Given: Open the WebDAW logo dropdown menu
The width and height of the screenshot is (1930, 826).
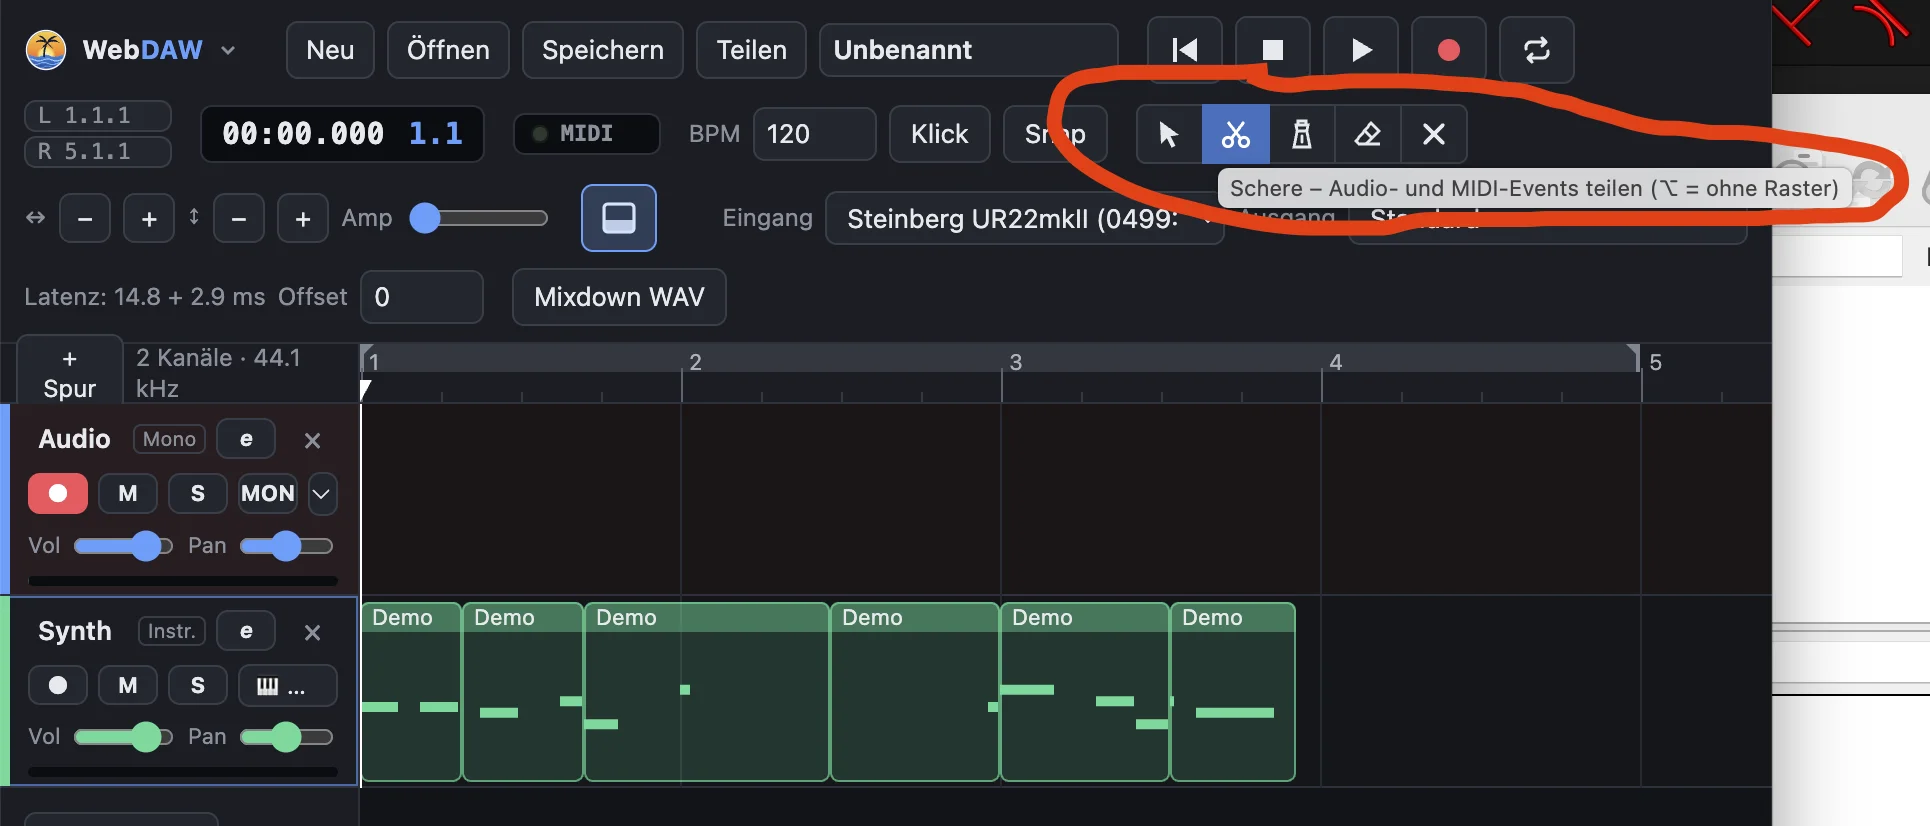Looking at the screenshot, I should coord(228,50).
